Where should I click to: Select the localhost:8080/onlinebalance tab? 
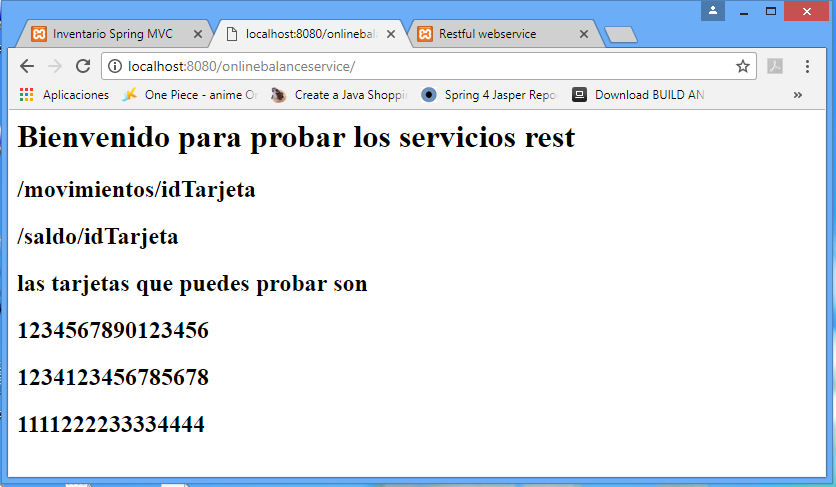[311, 34]
